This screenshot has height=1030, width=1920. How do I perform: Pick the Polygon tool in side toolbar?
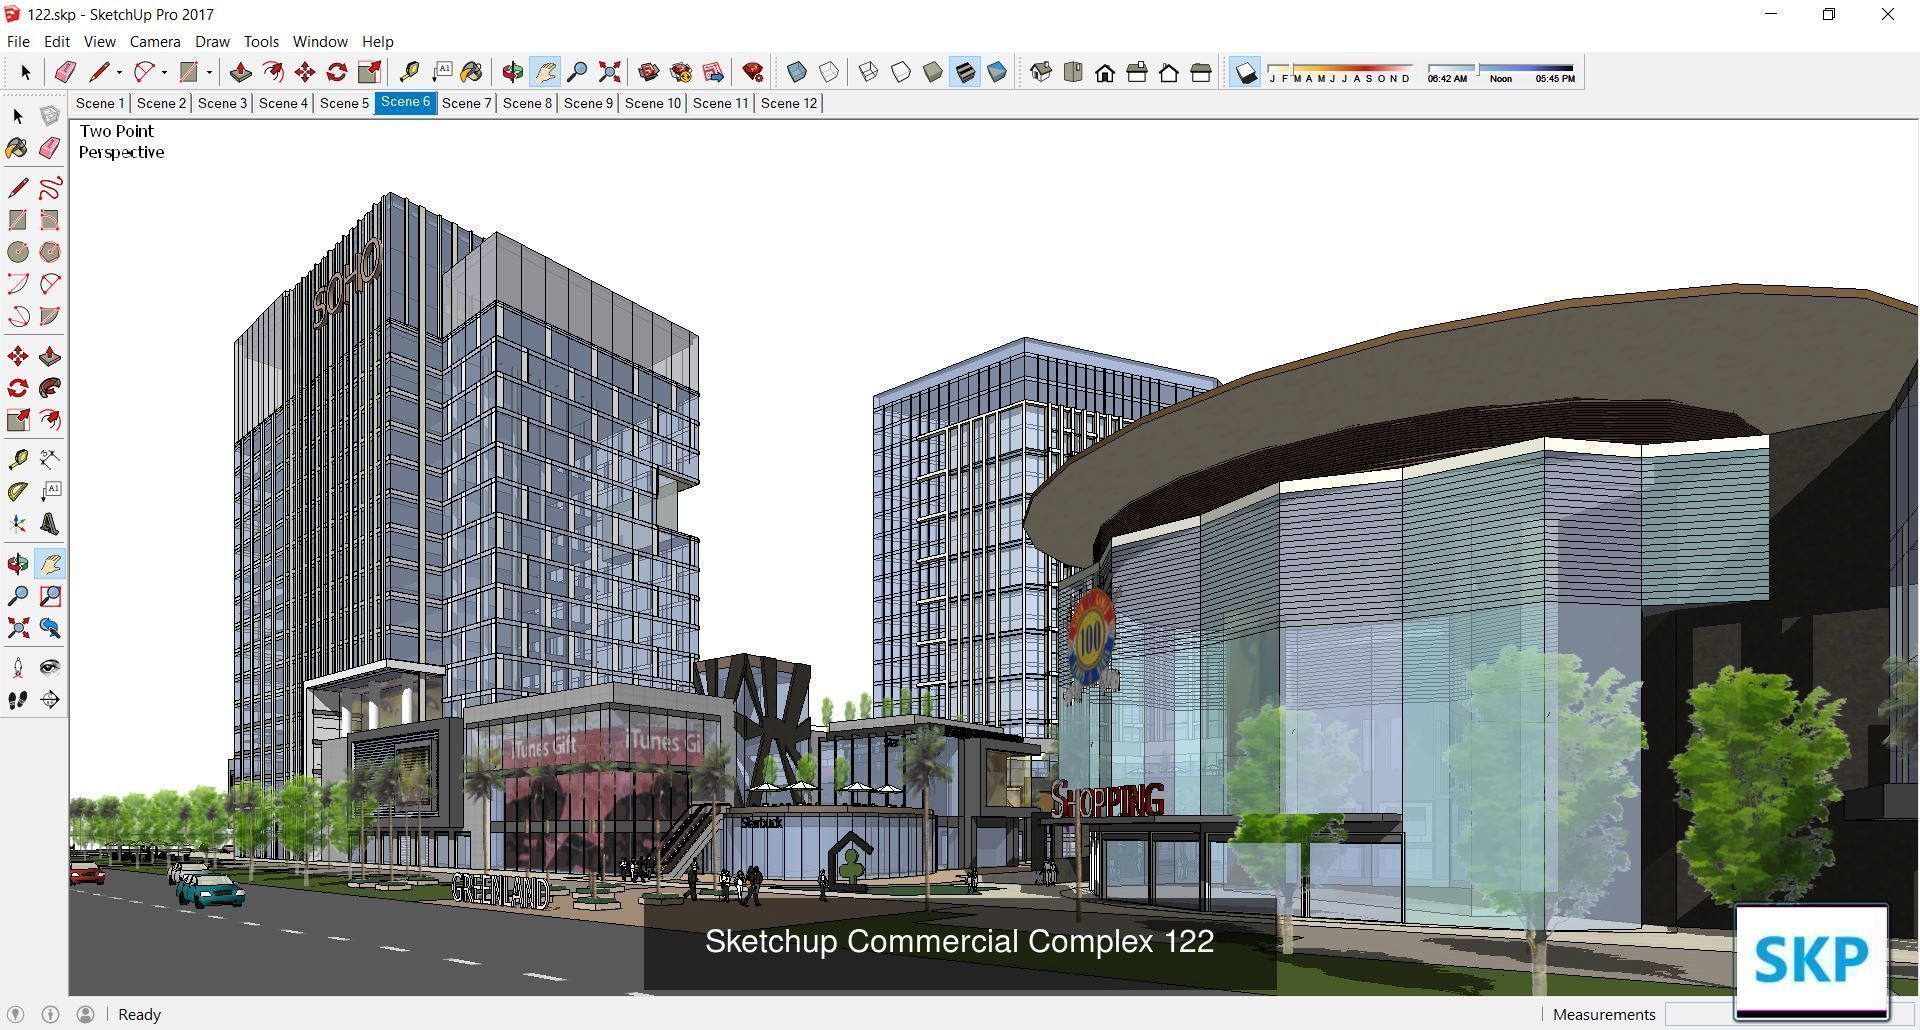coord(49,252)
